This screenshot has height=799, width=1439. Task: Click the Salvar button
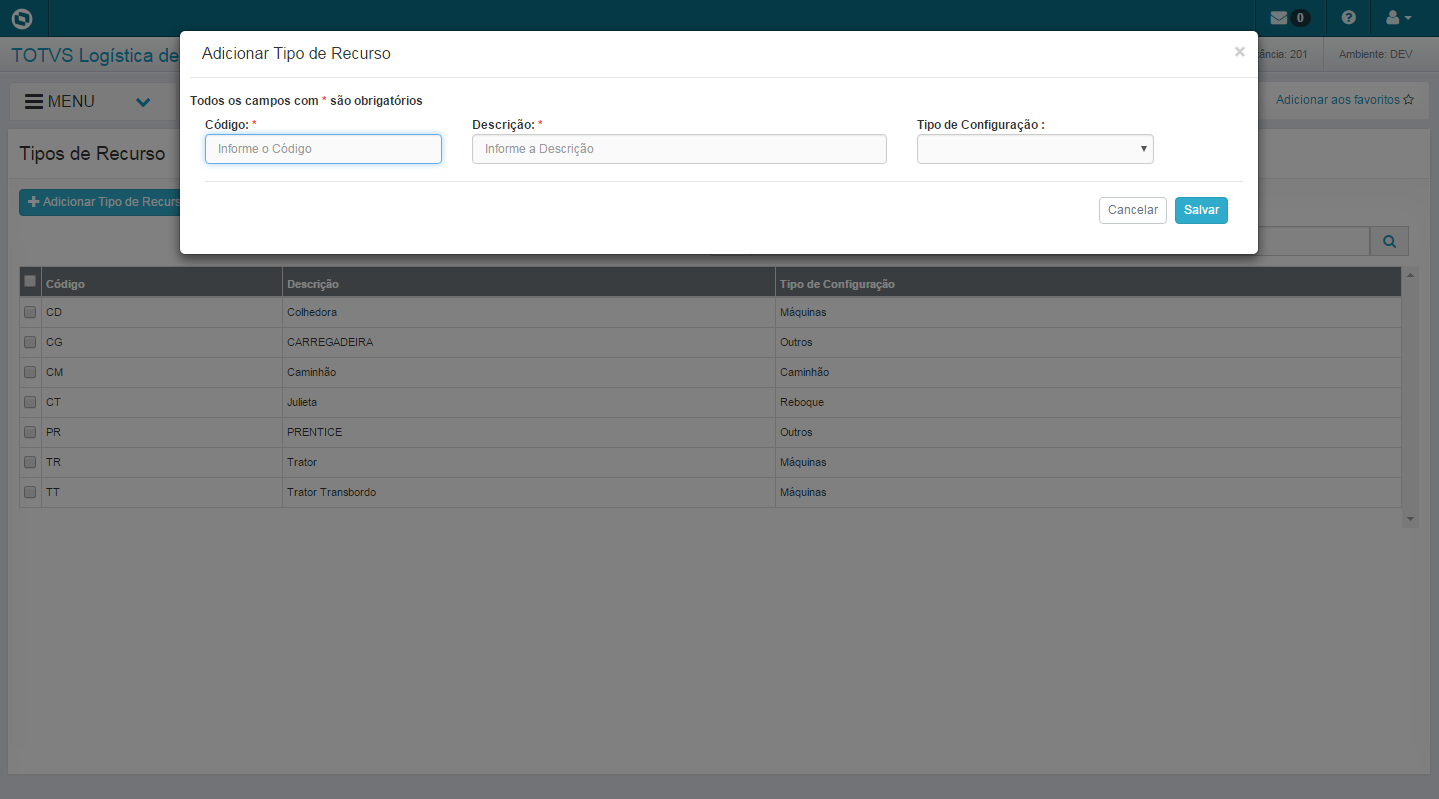[x=1201, y=210]
